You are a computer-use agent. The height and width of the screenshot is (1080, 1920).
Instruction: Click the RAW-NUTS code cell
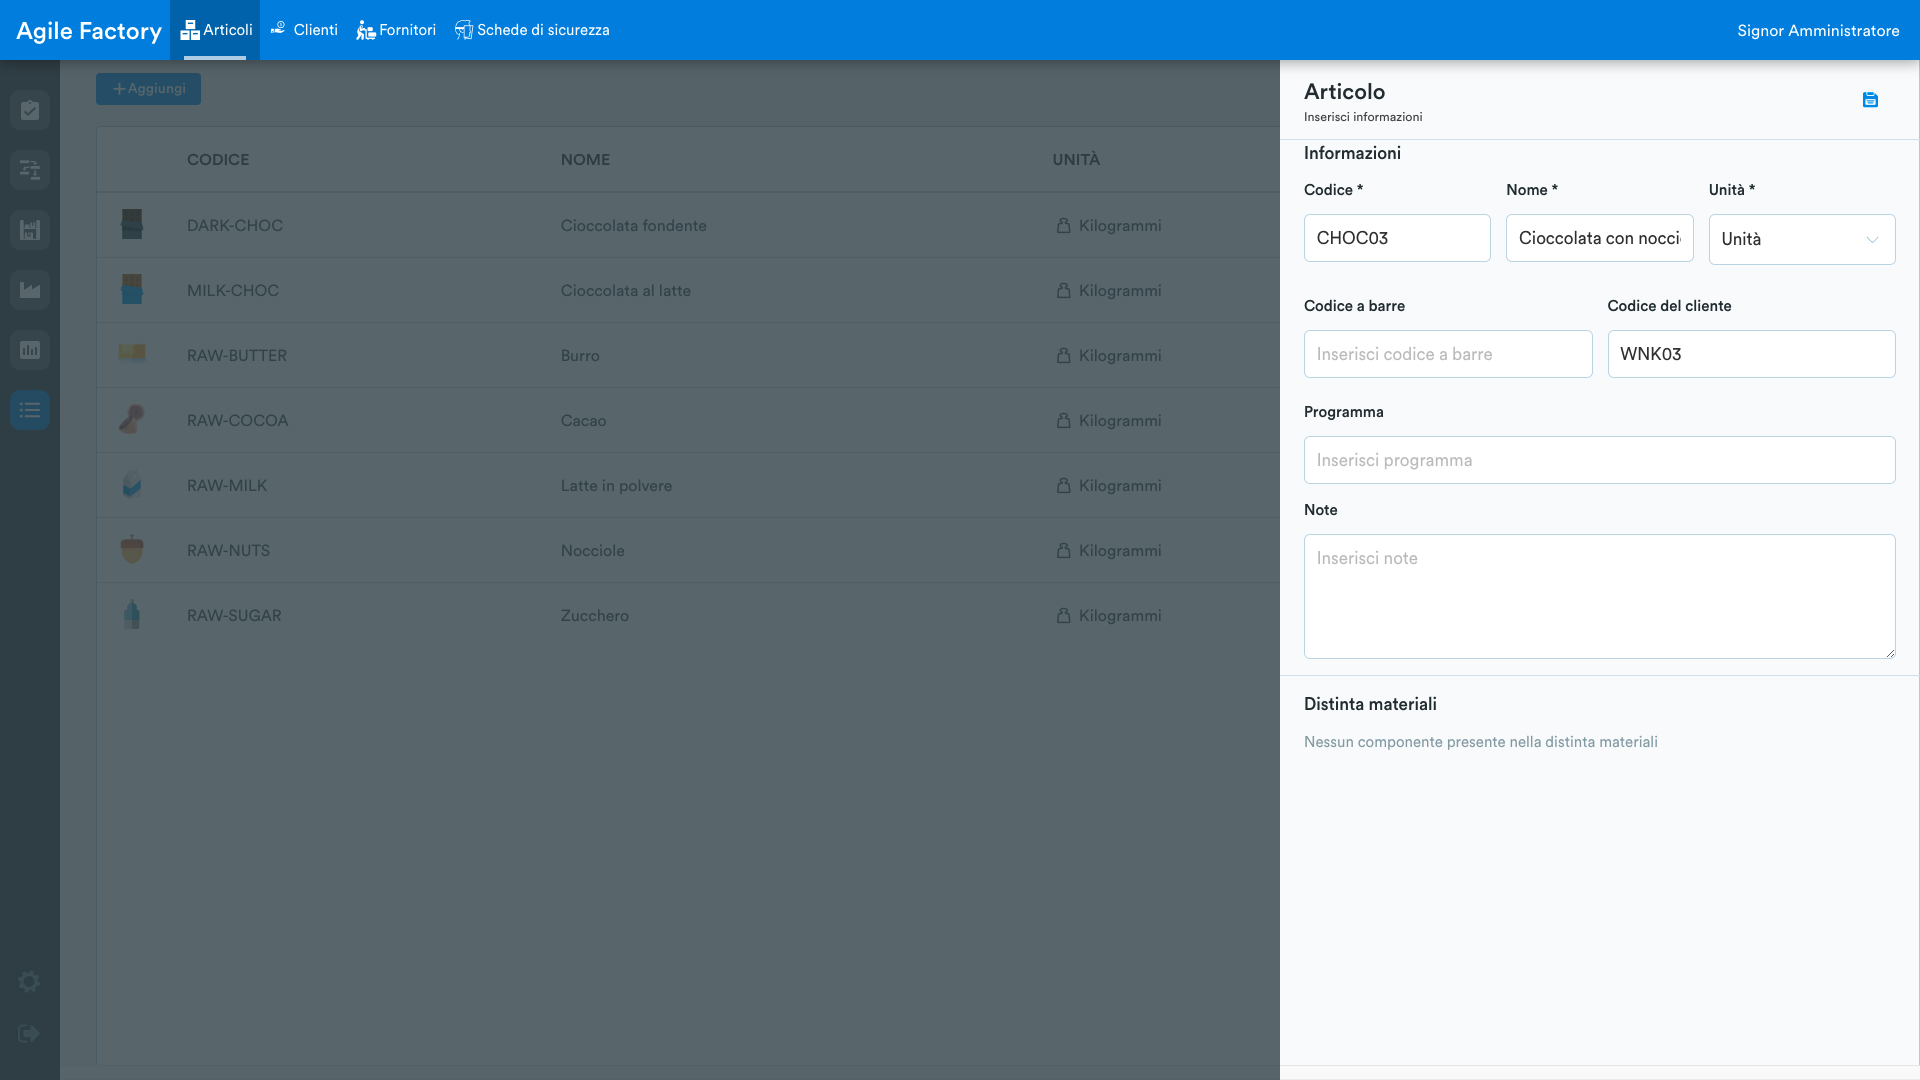coord(228,550)
